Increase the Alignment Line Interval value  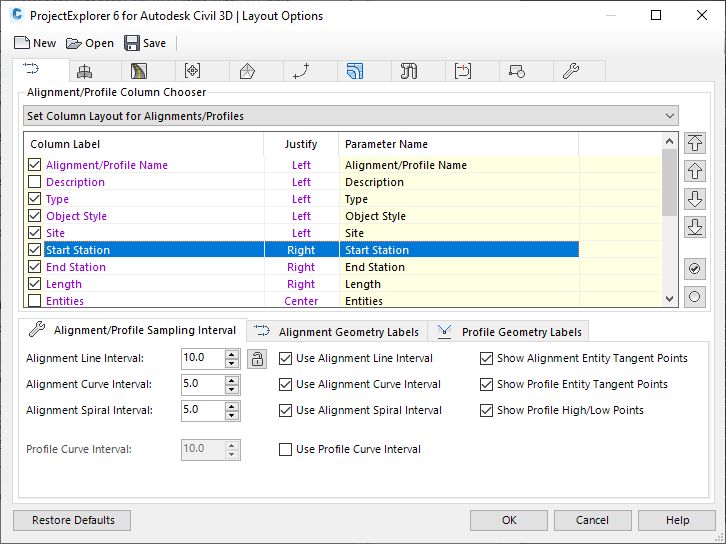point(232,354)
